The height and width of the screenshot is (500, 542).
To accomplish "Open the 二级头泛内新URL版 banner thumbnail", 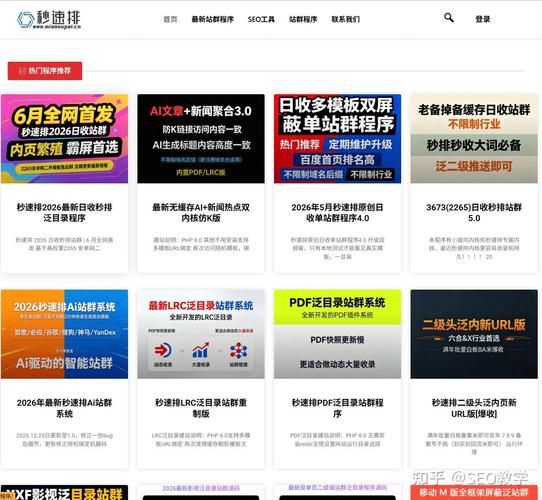I will [474, 334].
